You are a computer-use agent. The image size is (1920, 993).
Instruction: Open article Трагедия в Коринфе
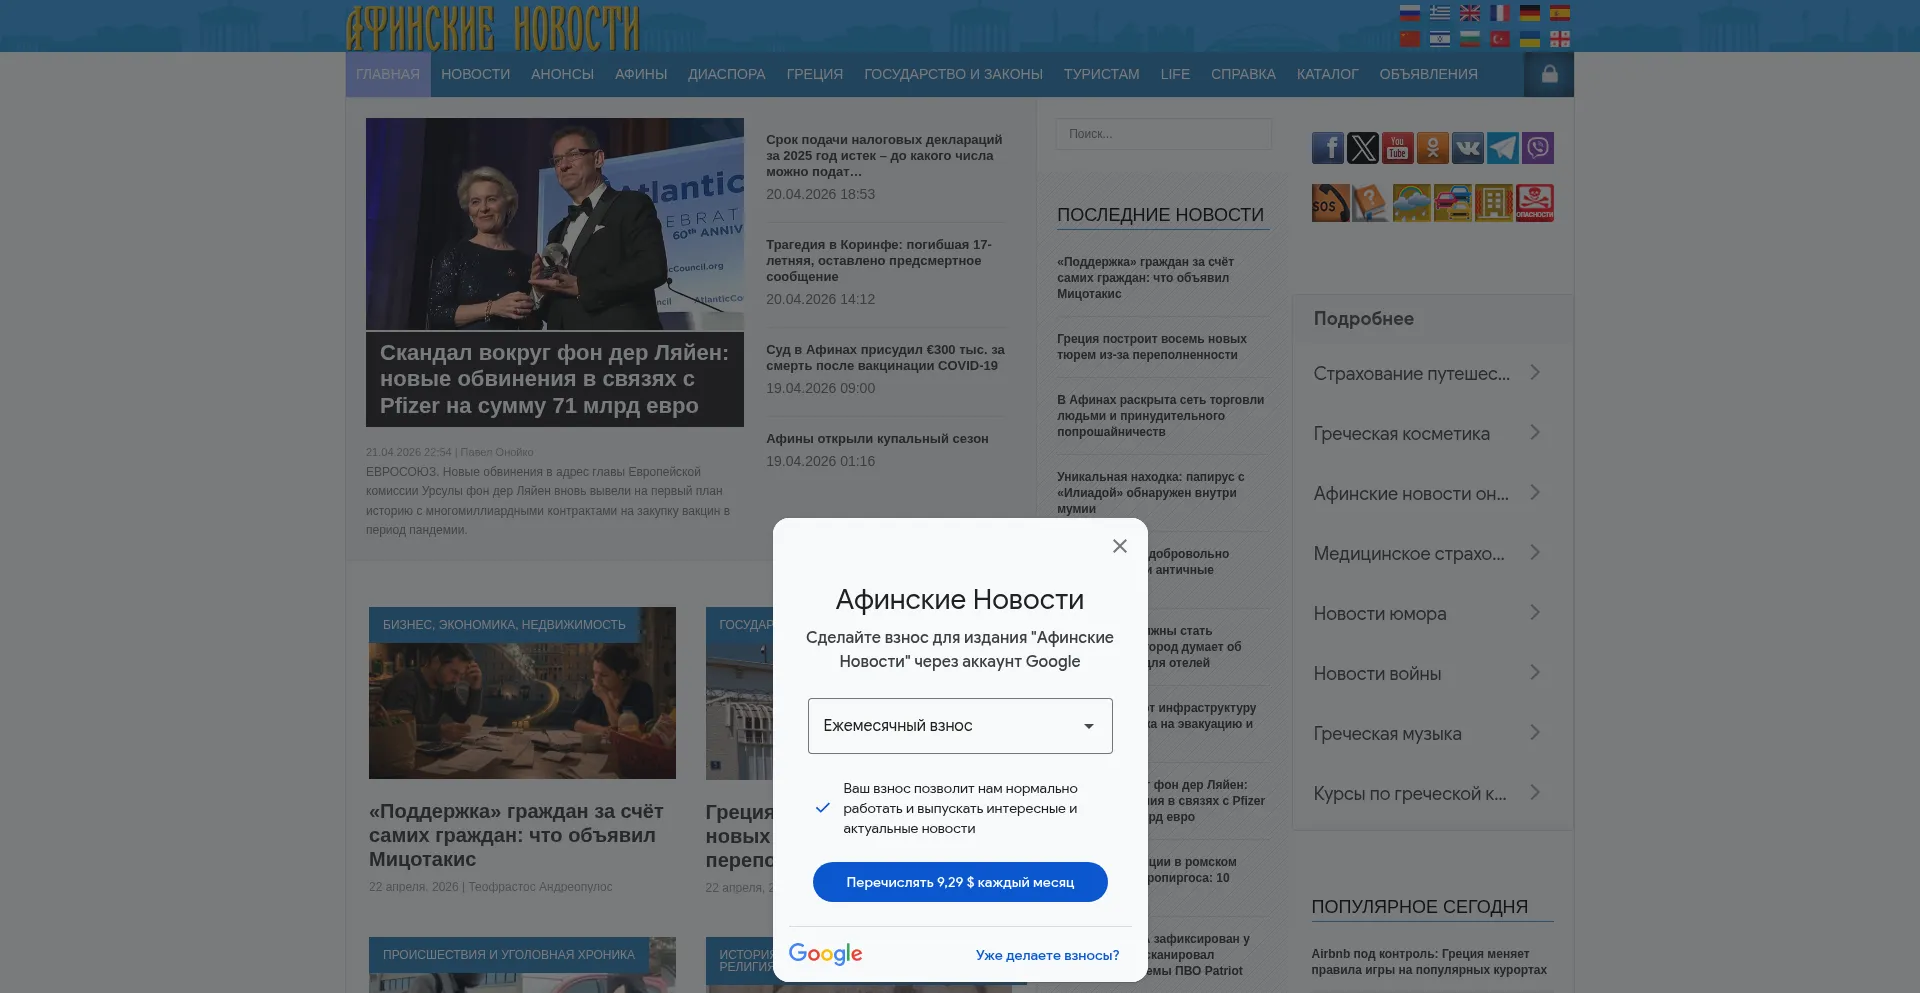tap(880, 261)
